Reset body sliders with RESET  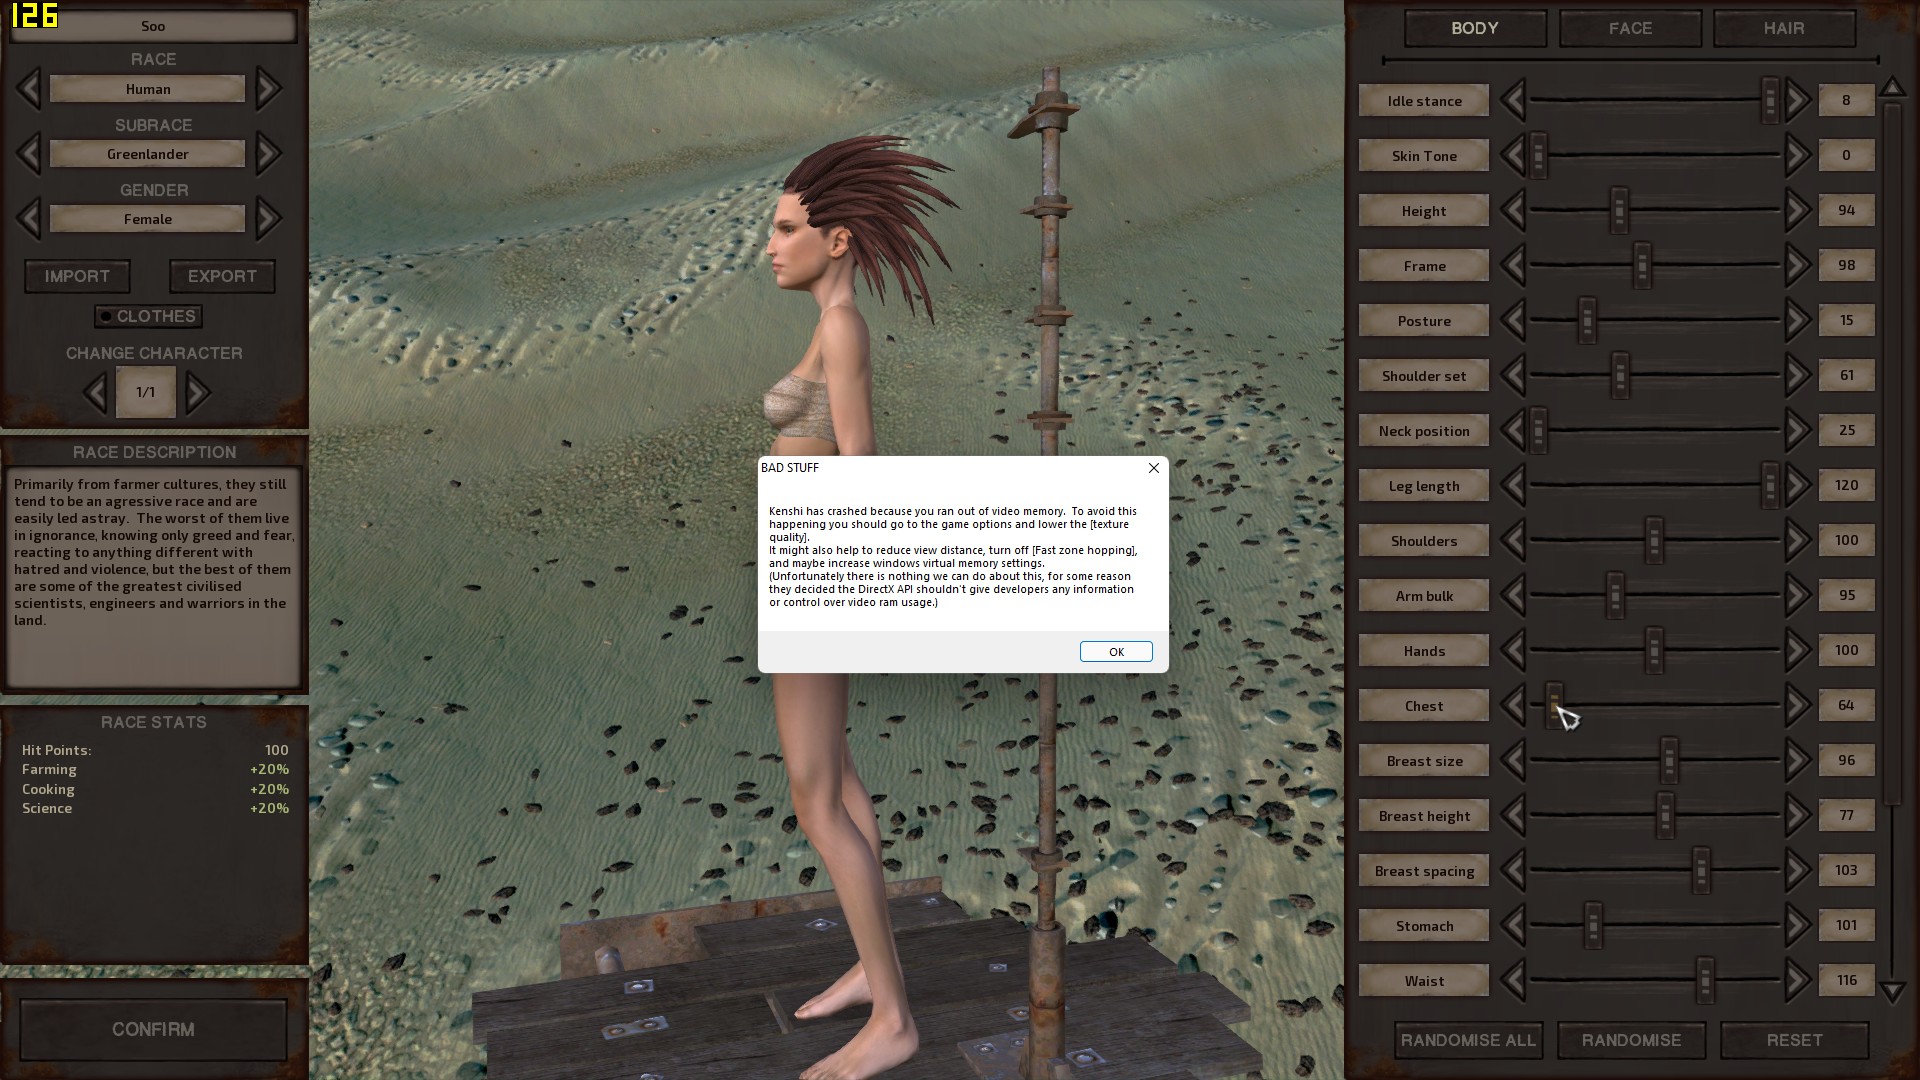point(1794,1040)
